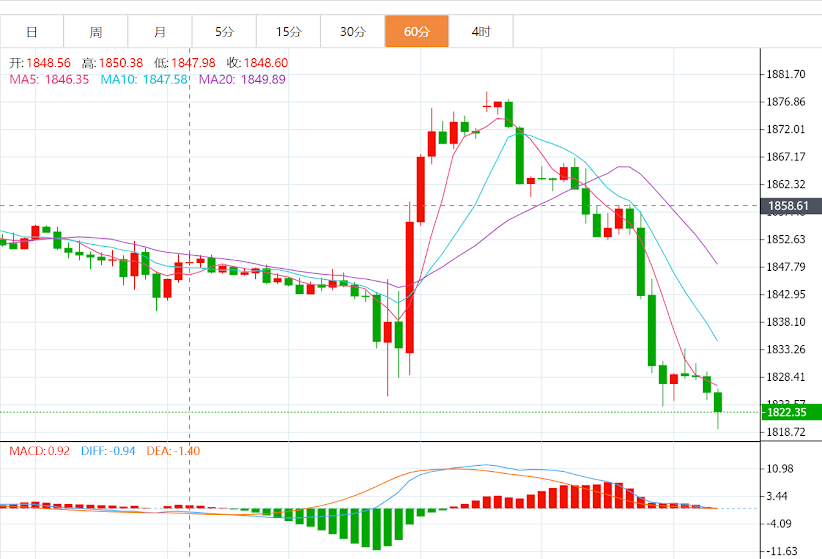This screenshot has height=559, width=822.
Task: Click the -11.63 MACD axis label
Action: tap(782, 551)
